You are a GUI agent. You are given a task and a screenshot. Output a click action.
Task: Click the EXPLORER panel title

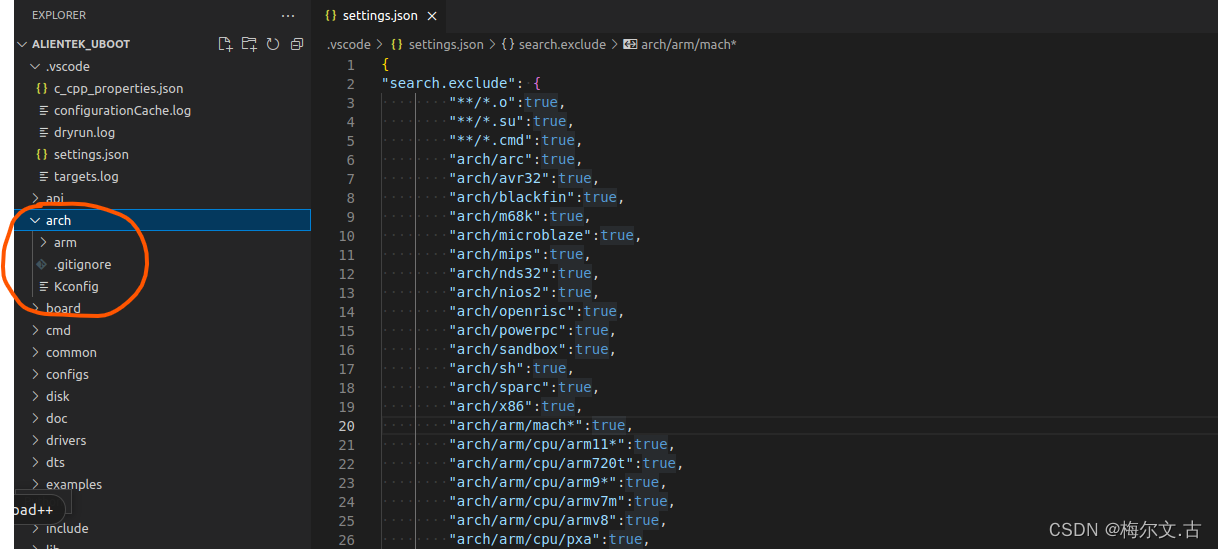point(59,16)
